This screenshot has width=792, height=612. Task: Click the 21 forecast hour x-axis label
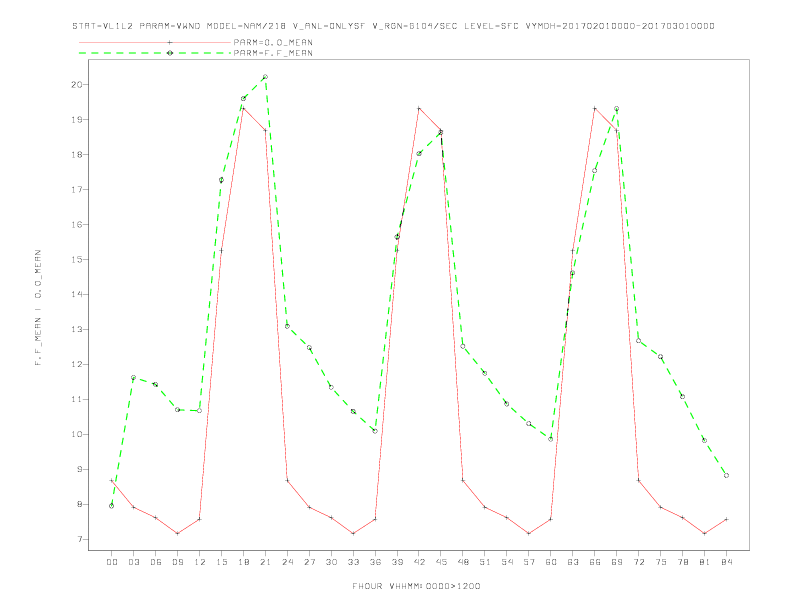click(x=265, y=562)
